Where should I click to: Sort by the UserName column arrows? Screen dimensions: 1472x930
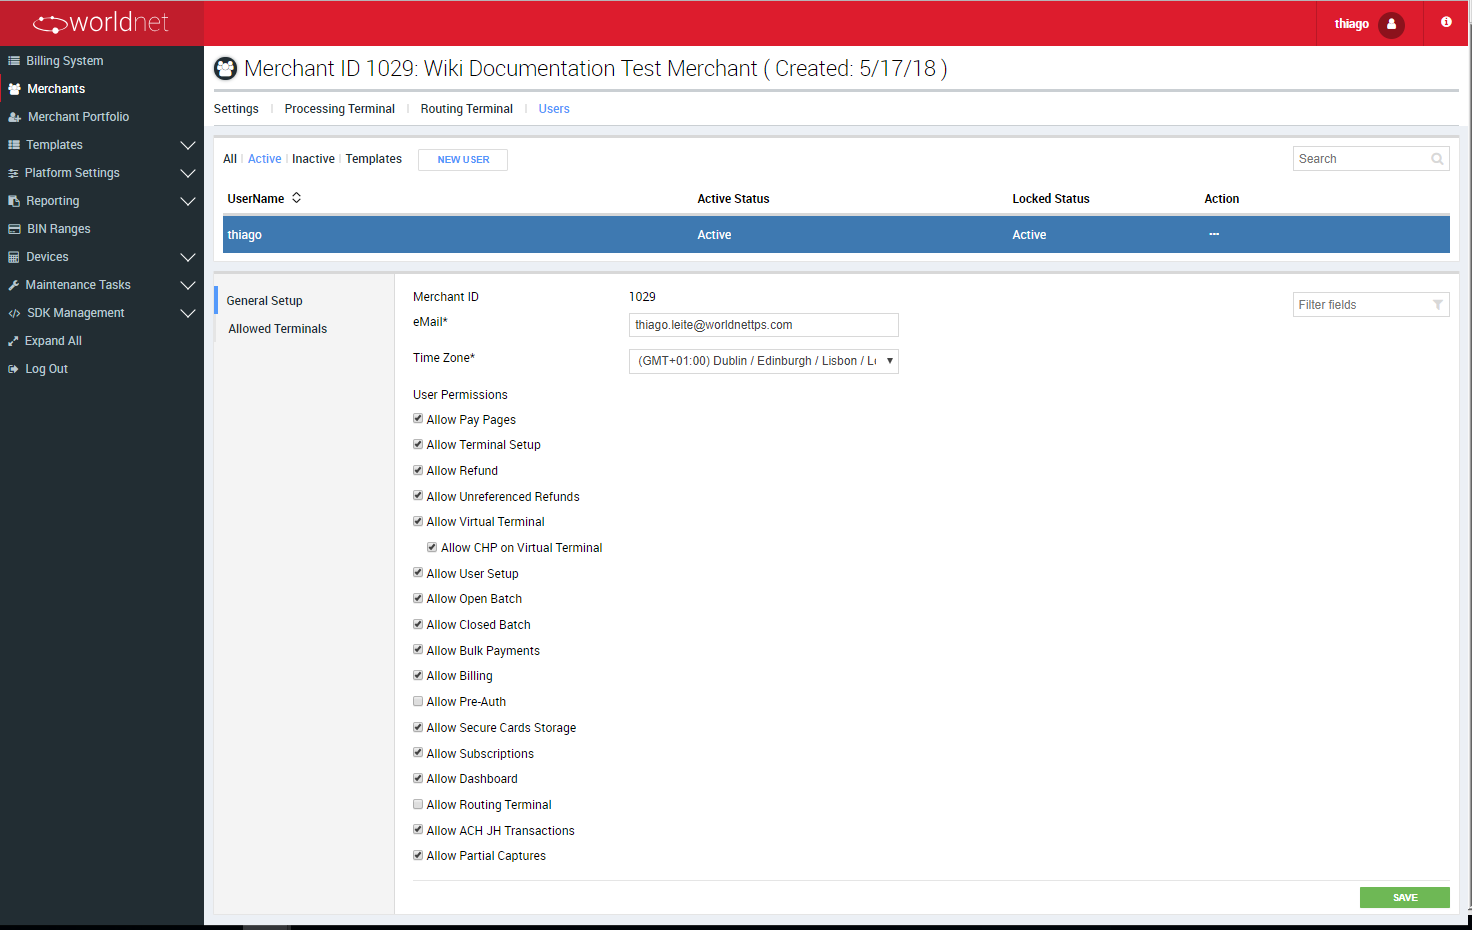(x=297, y=198)
